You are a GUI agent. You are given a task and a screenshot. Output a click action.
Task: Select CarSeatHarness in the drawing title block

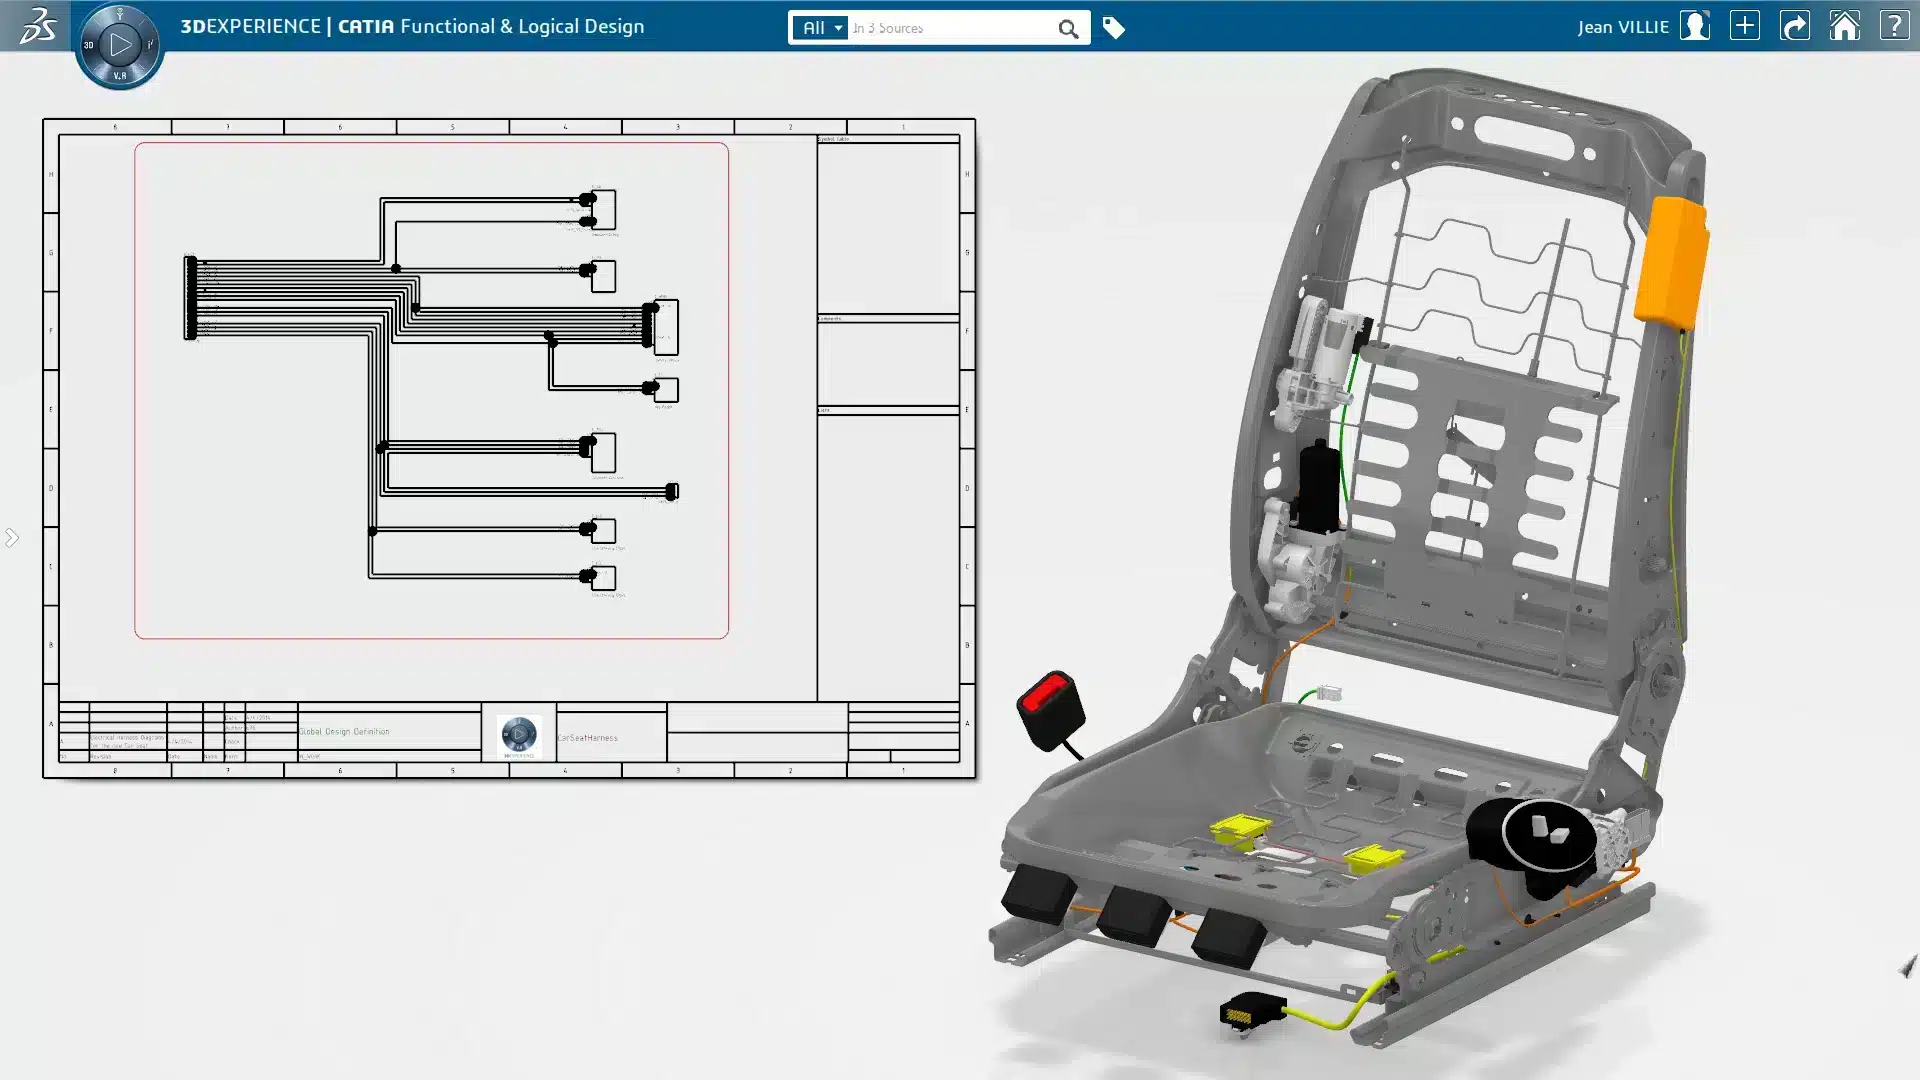(588, 737)
